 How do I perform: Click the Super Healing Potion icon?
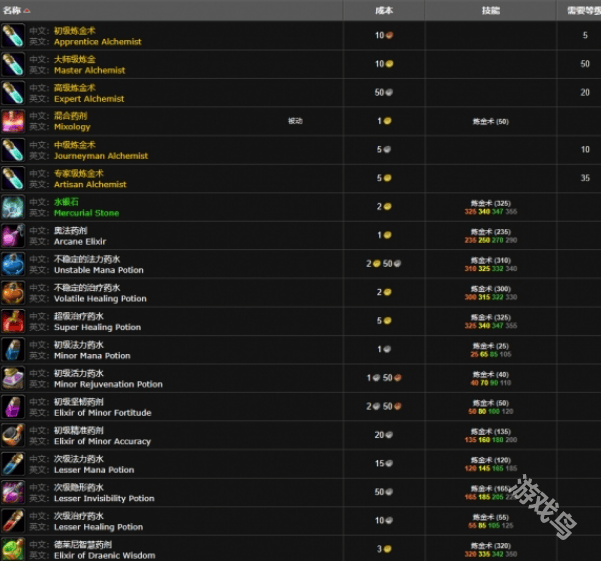click(x=13, y=321)
